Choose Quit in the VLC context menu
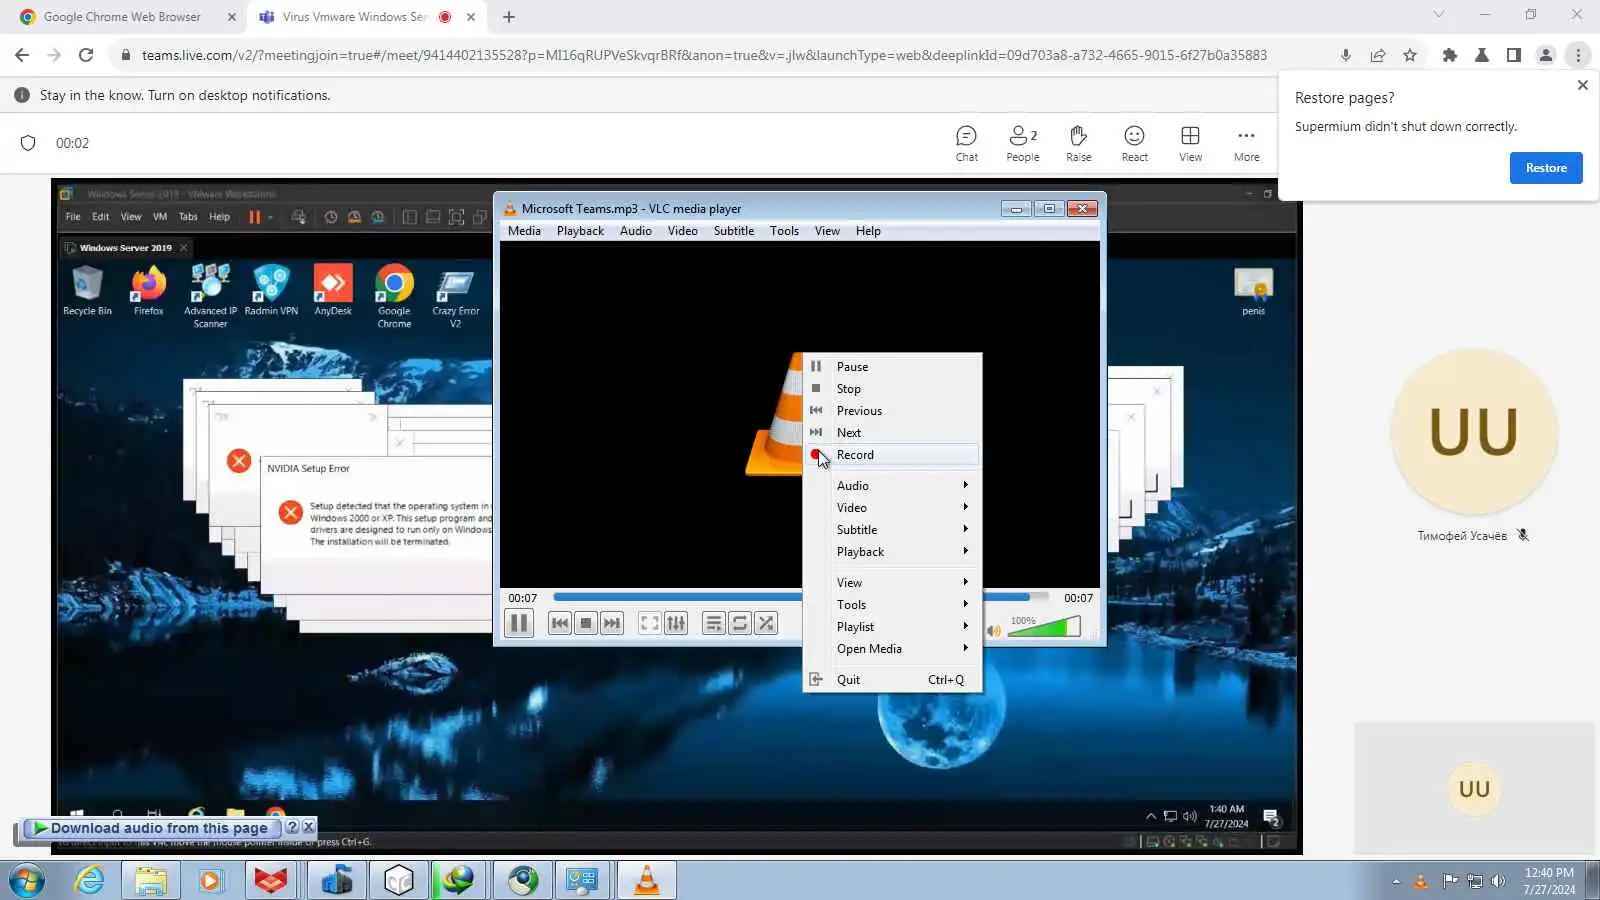This screenshot has height=900, width=1600. click(893, 680)
